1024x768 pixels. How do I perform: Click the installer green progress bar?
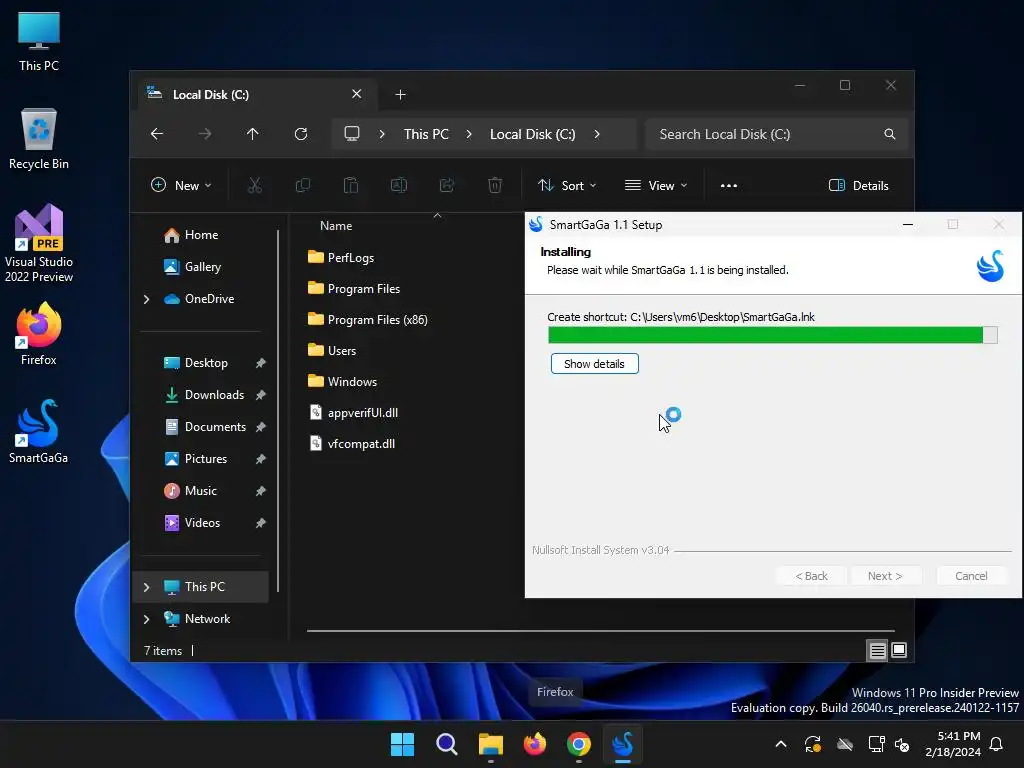point(773,335)
